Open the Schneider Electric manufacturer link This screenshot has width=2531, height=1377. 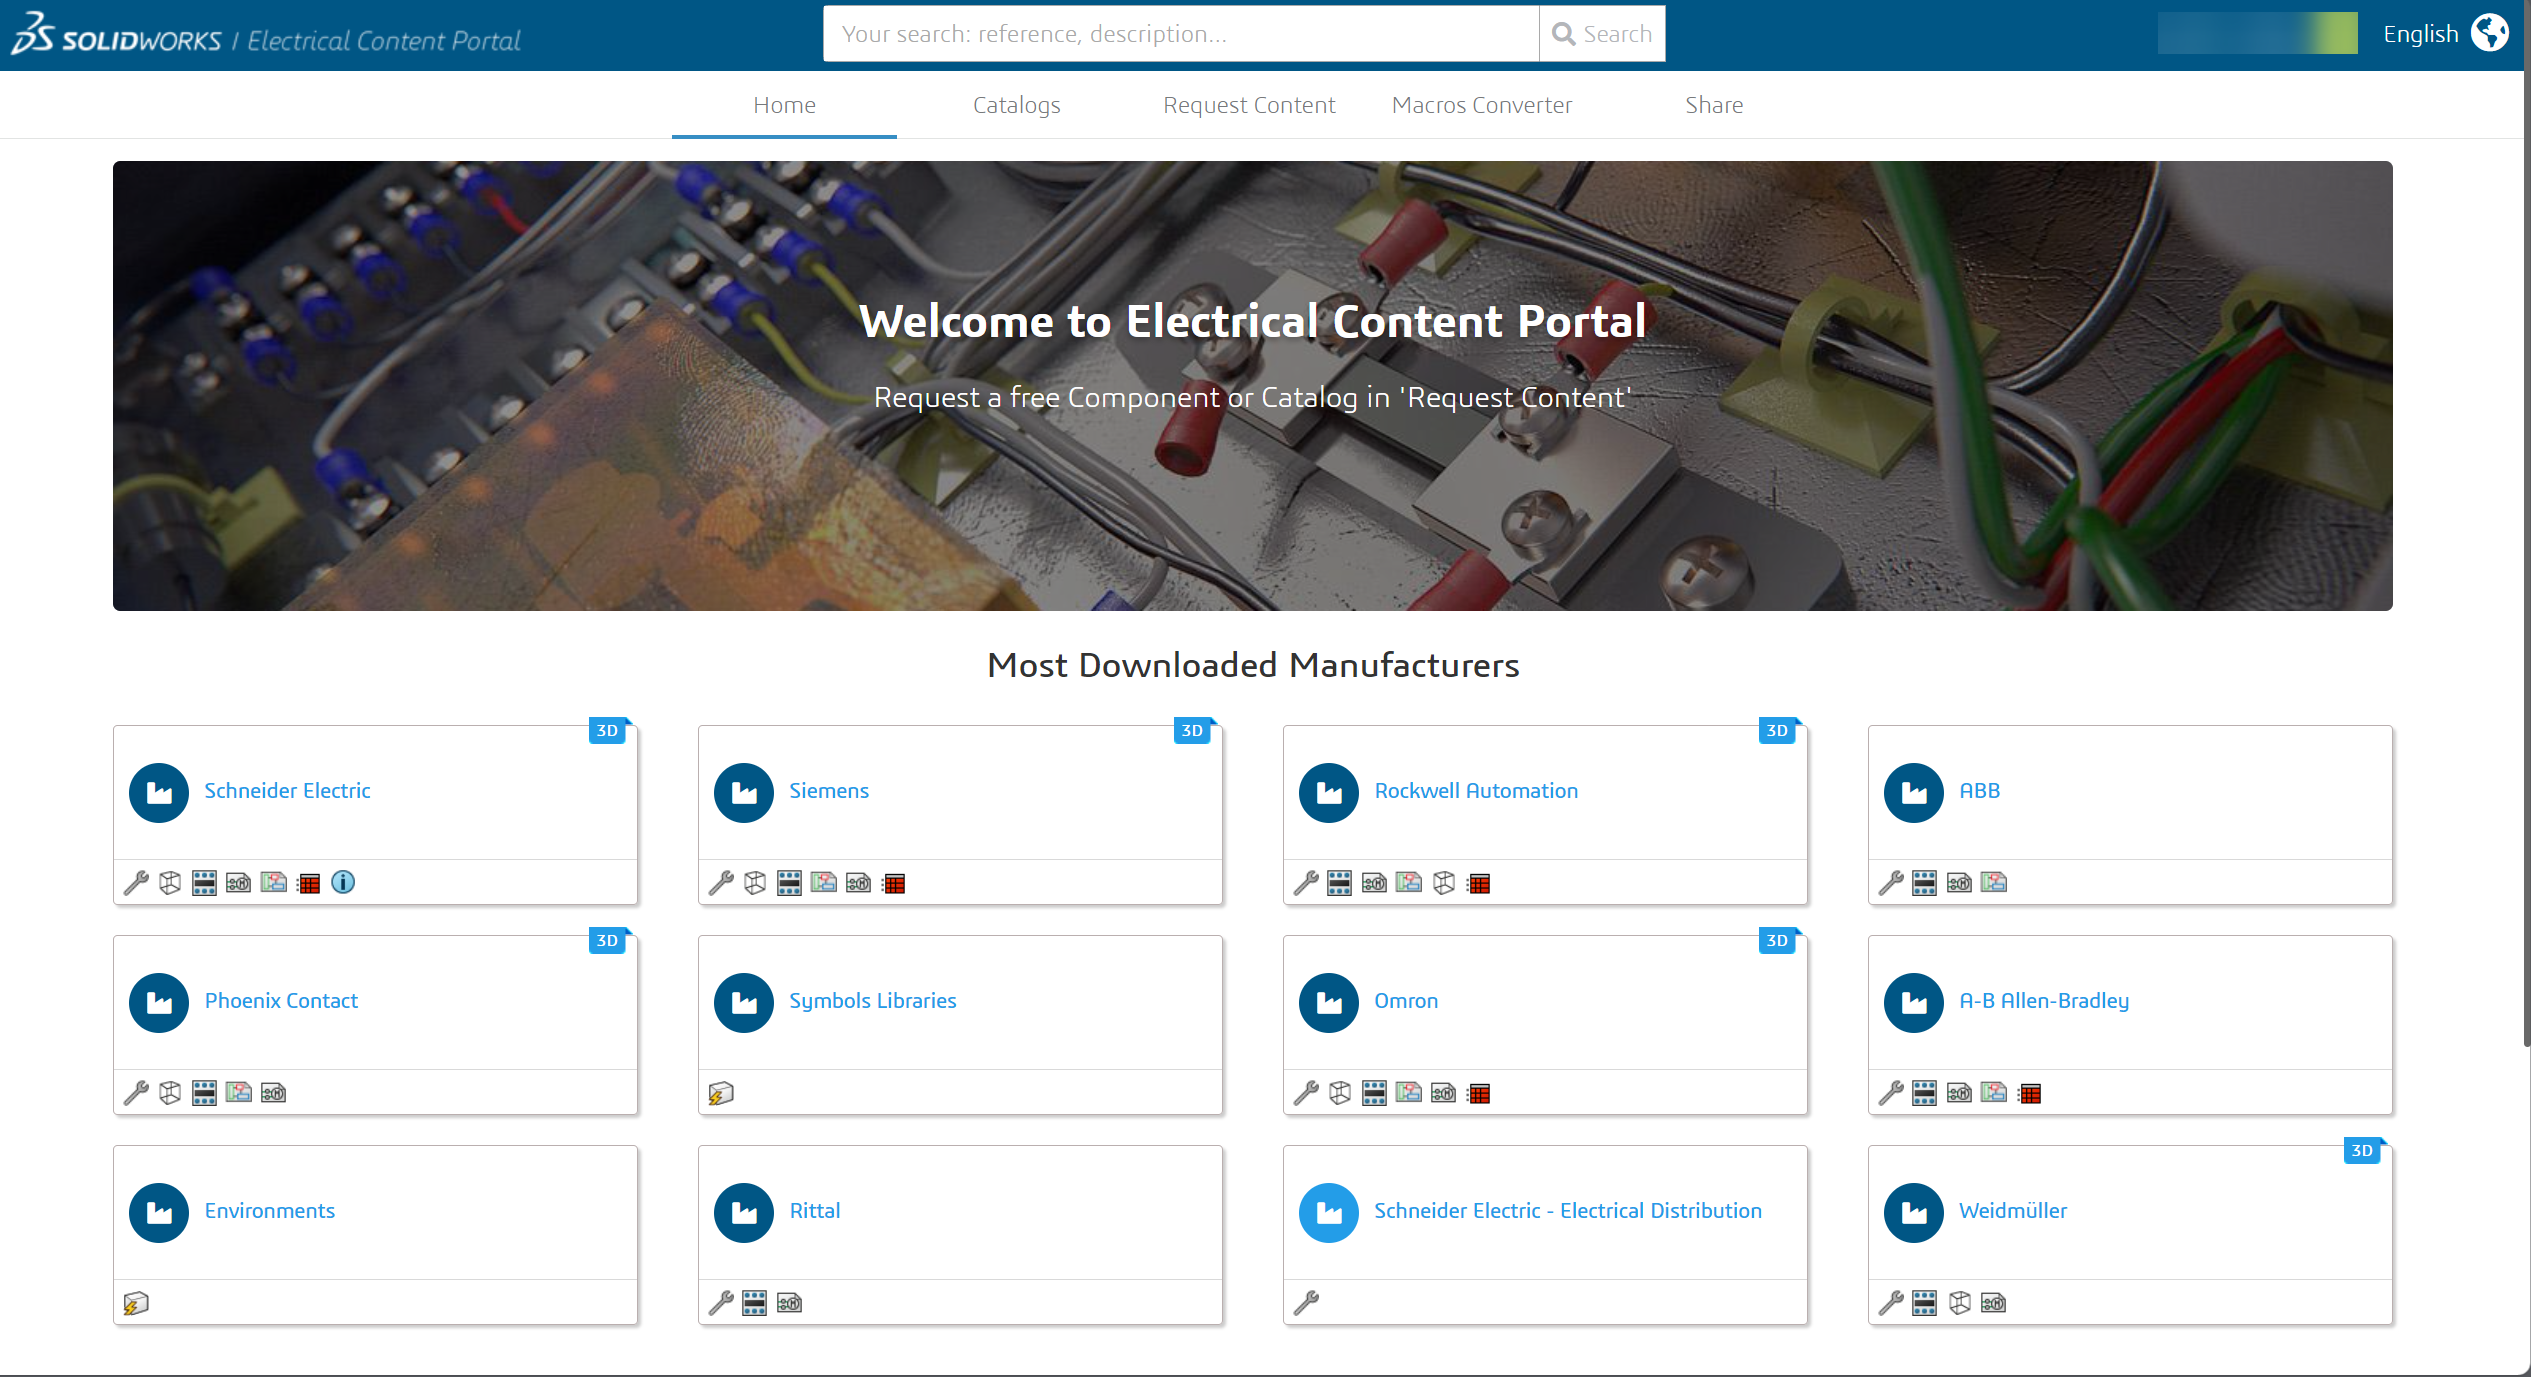(x=287, y=791)
